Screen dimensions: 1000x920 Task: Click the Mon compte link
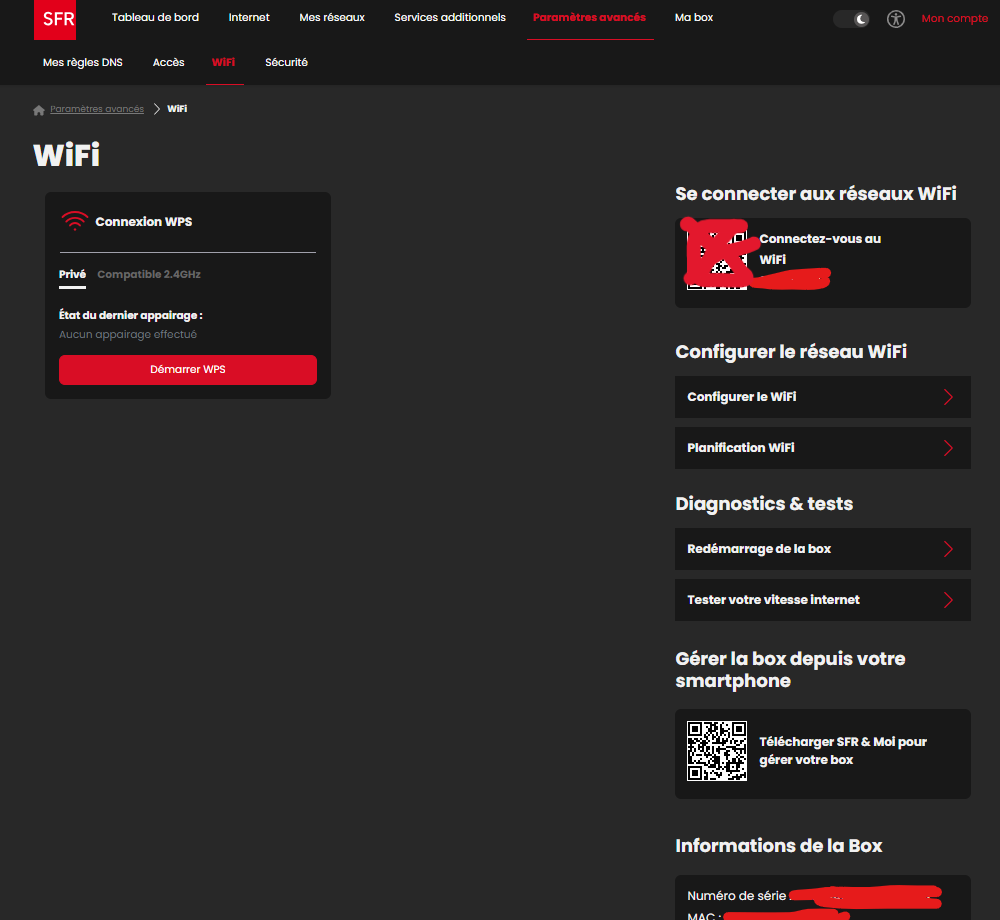pos(954,19)
